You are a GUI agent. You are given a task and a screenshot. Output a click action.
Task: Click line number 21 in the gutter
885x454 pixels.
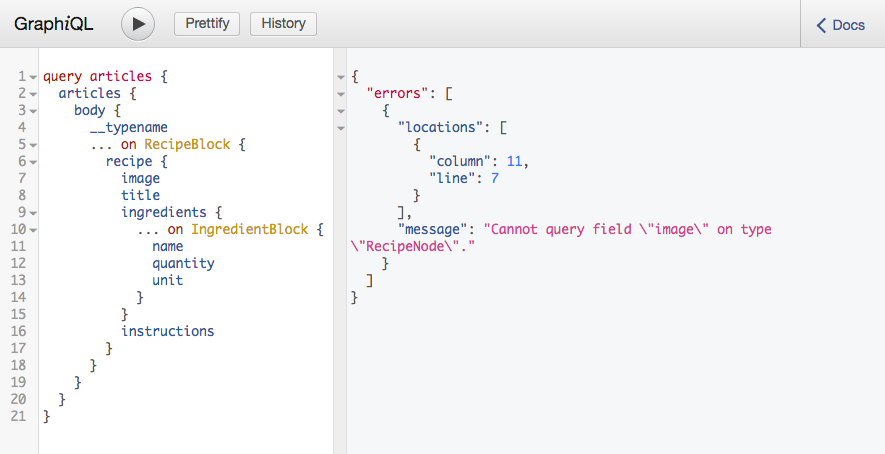pyautogui.click(x=18, y=416)
